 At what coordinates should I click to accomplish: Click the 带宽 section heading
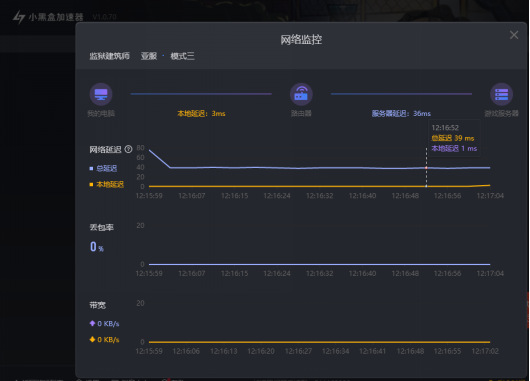(98, 305)
